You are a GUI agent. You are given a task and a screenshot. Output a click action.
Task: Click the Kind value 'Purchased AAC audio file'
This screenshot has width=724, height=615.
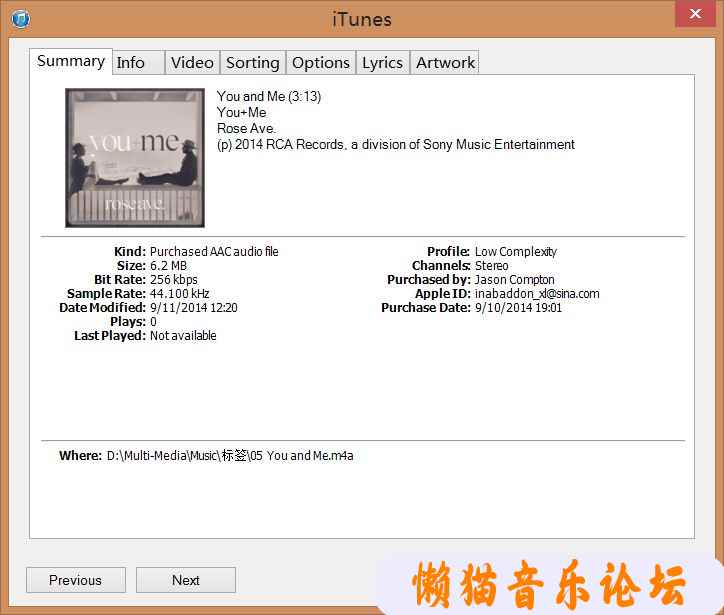pos(214,252)
